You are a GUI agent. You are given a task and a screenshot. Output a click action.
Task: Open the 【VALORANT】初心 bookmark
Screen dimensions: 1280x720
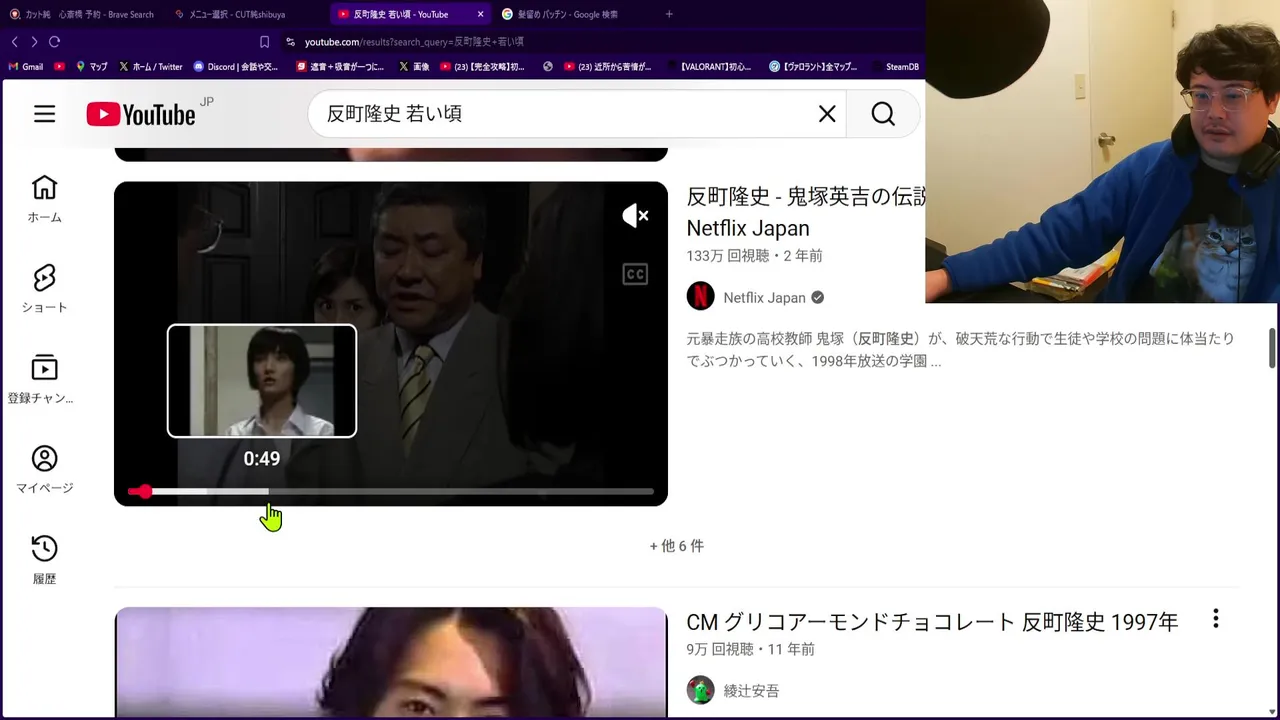(709, 67)
